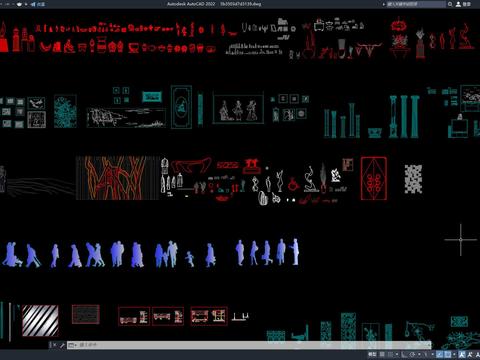Open object snap settings dropdown arrow

click(454, 354)
